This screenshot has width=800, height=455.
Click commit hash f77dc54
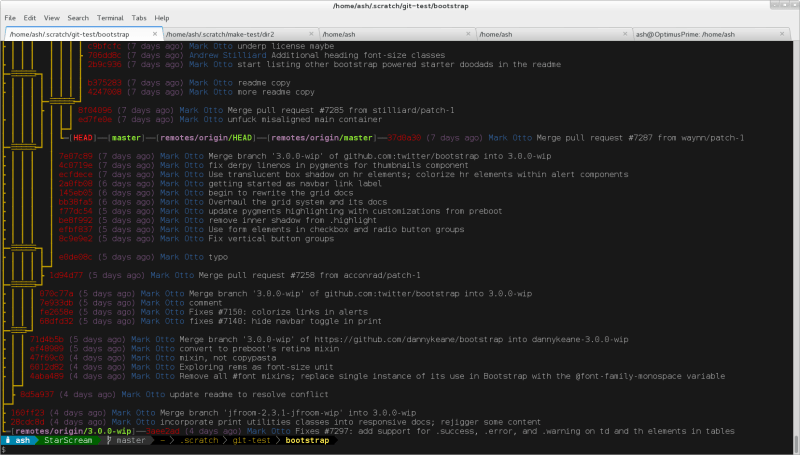(76, 211)
